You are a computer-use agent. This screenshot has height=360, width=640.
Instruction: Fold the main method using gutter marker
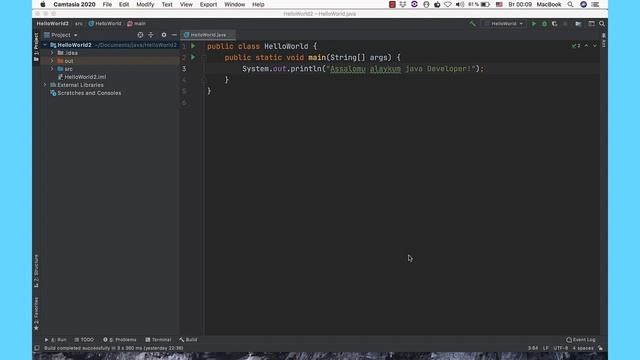204,58
